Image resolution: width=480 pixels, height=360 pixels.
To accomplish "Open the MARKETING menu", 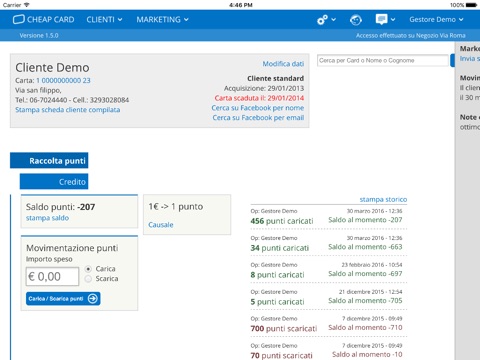I will point(162,20).
